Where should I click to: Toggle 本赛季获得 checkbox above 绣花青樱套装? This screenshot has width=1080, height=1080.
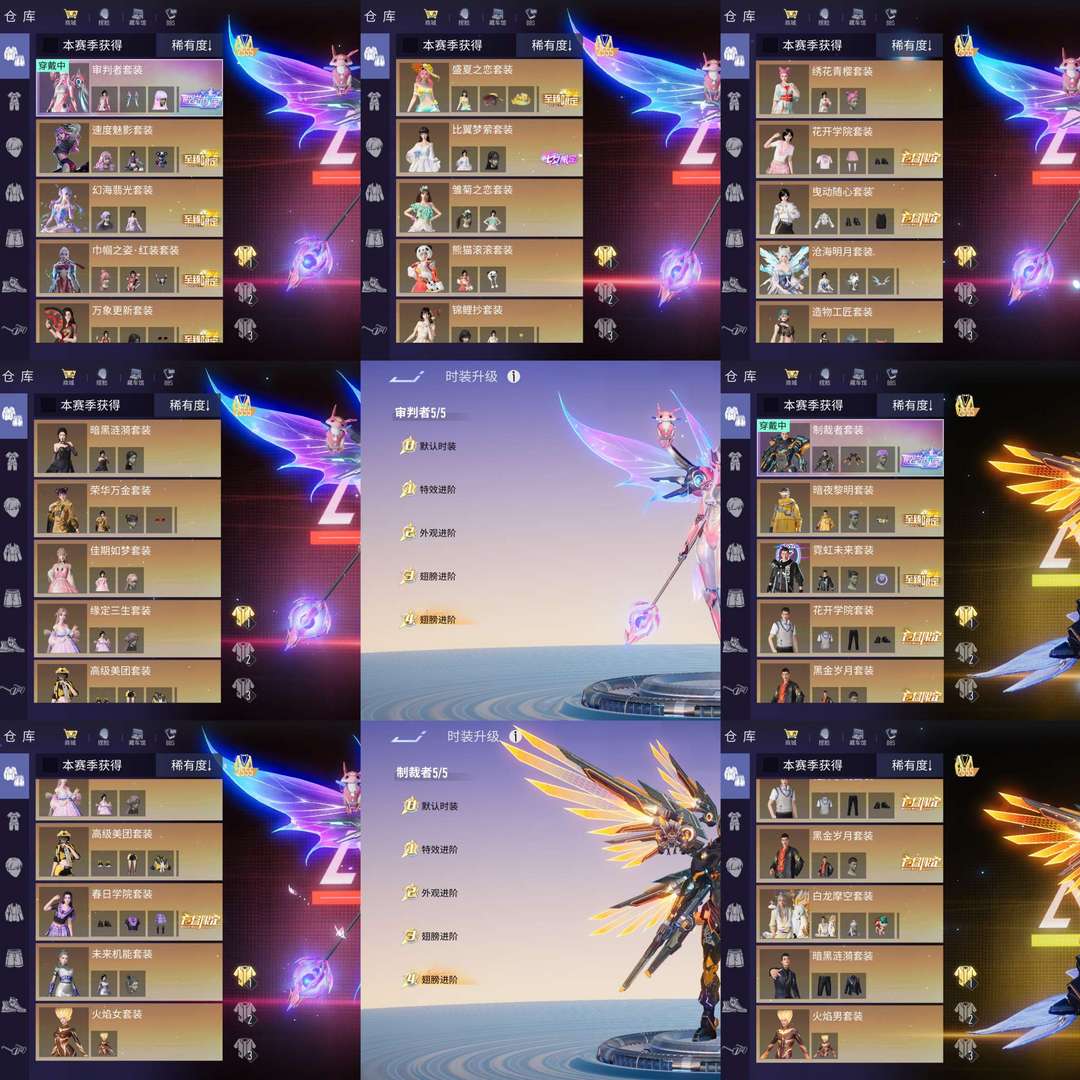(x=771, y=45)
